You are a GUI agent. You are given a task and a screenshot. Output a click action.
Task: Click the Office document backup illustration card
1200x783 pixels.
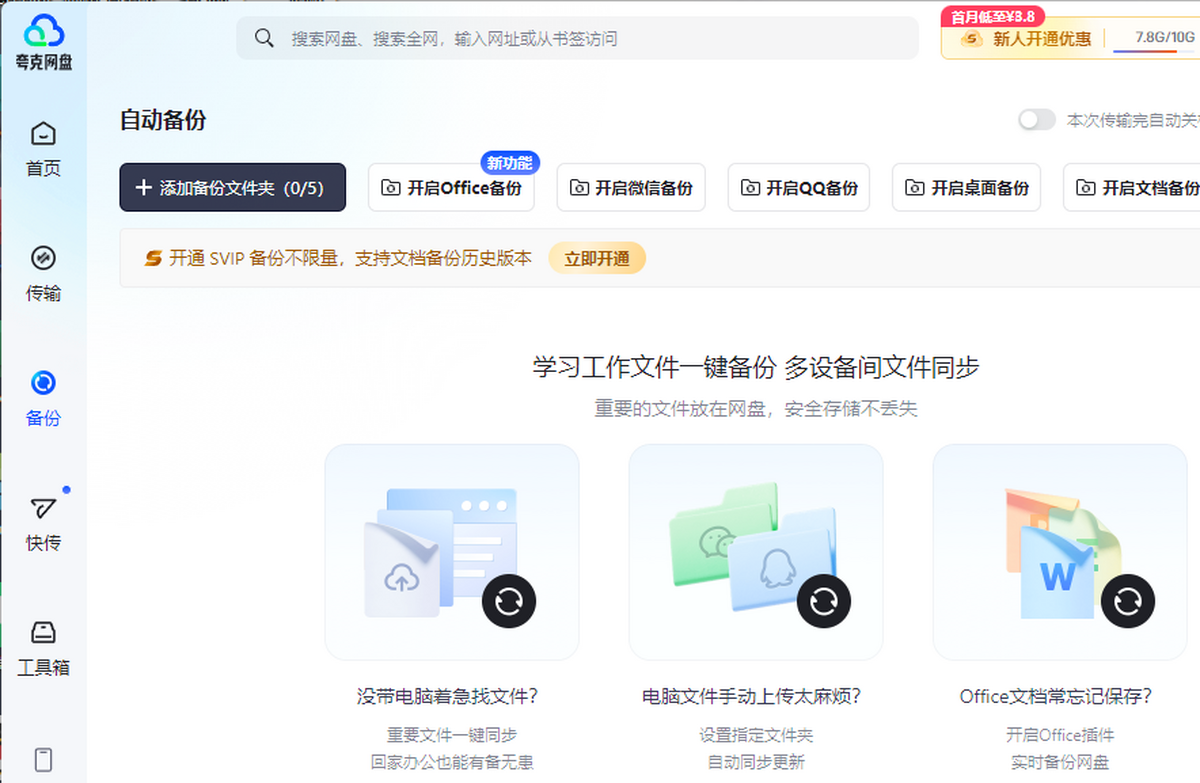coord(1059,552)
